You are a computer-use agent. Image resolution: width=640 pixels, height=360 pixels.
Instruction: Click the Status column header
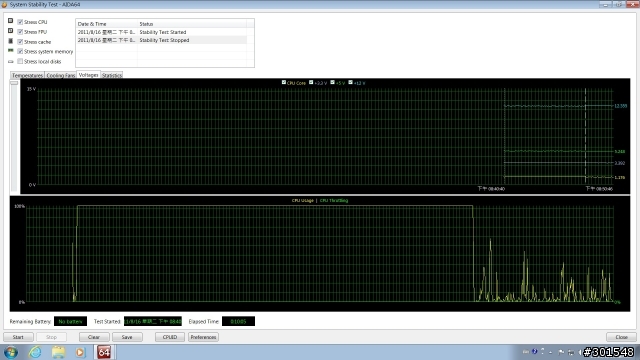click(x=192, y=24)
